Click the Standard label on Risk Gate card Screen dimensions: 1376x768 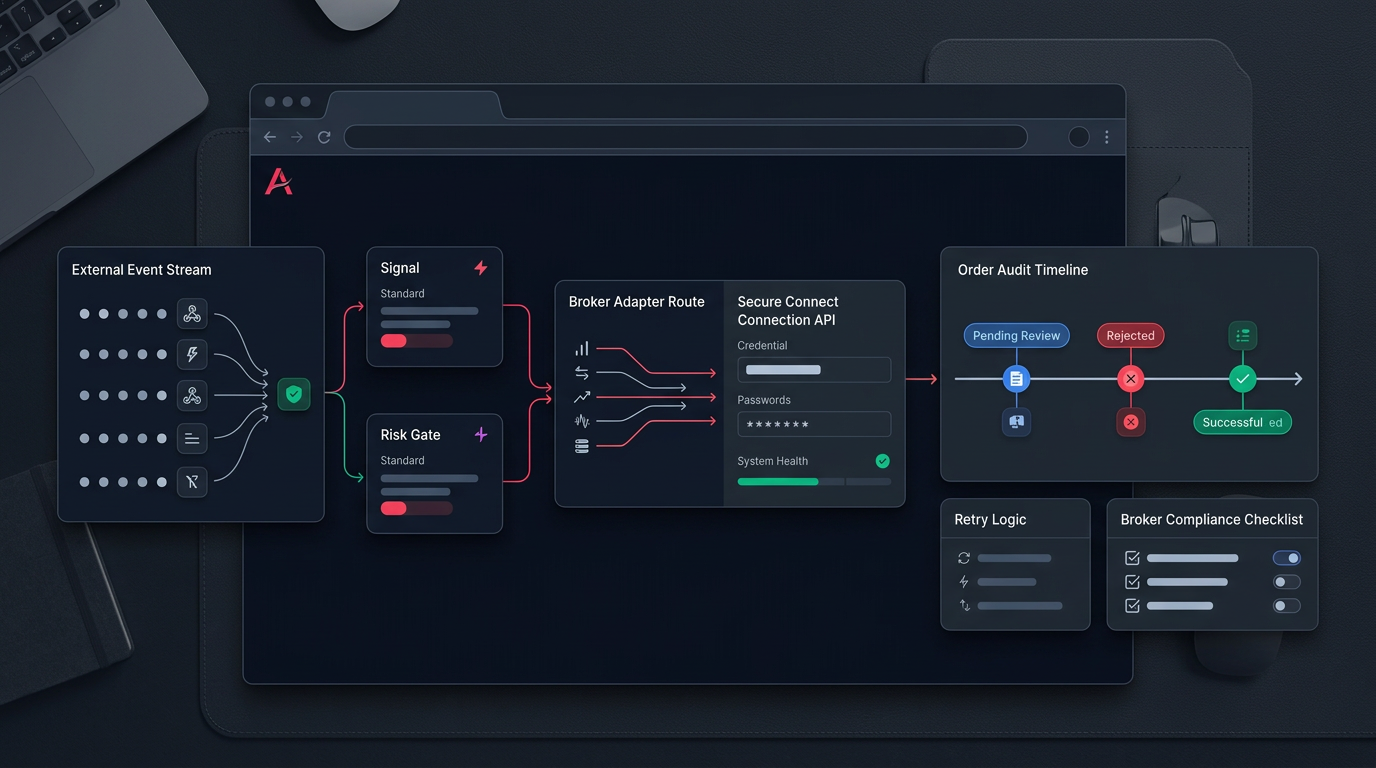pos(402,461)
